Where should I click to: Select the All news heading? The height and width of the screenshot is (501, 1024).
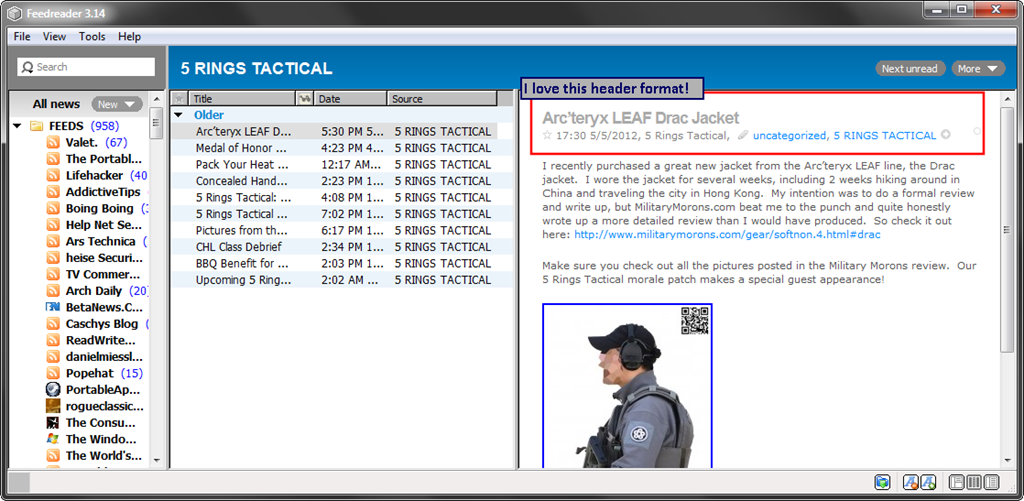(x=56, y=104)
